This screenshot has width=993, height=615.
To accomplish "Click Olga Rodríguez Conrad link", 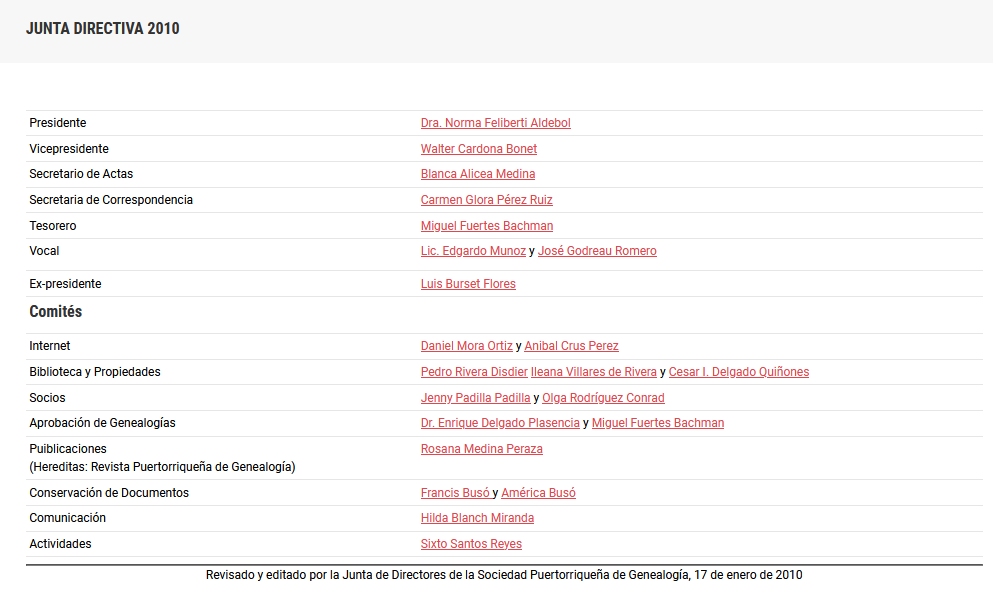I will [603, 398].
